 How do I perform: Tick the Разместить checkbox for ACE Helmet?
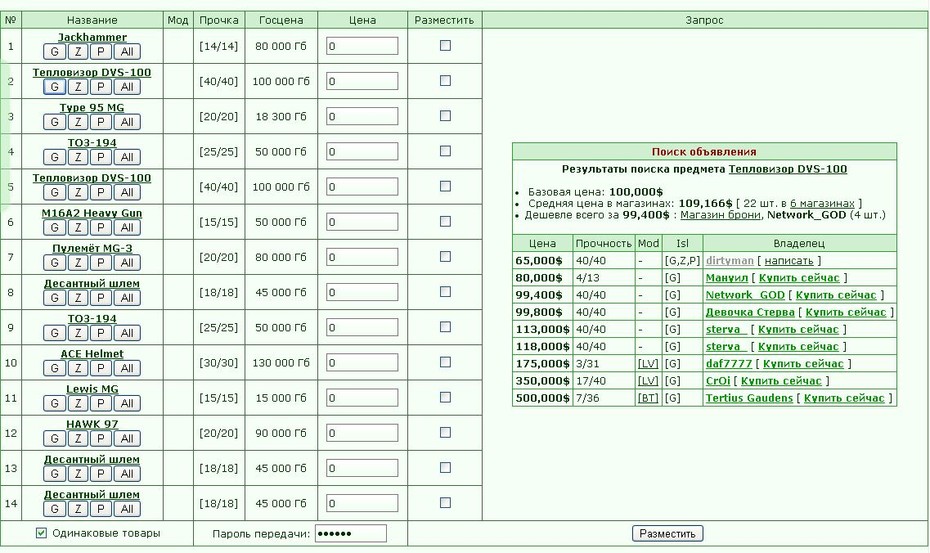tap(445, 362)
